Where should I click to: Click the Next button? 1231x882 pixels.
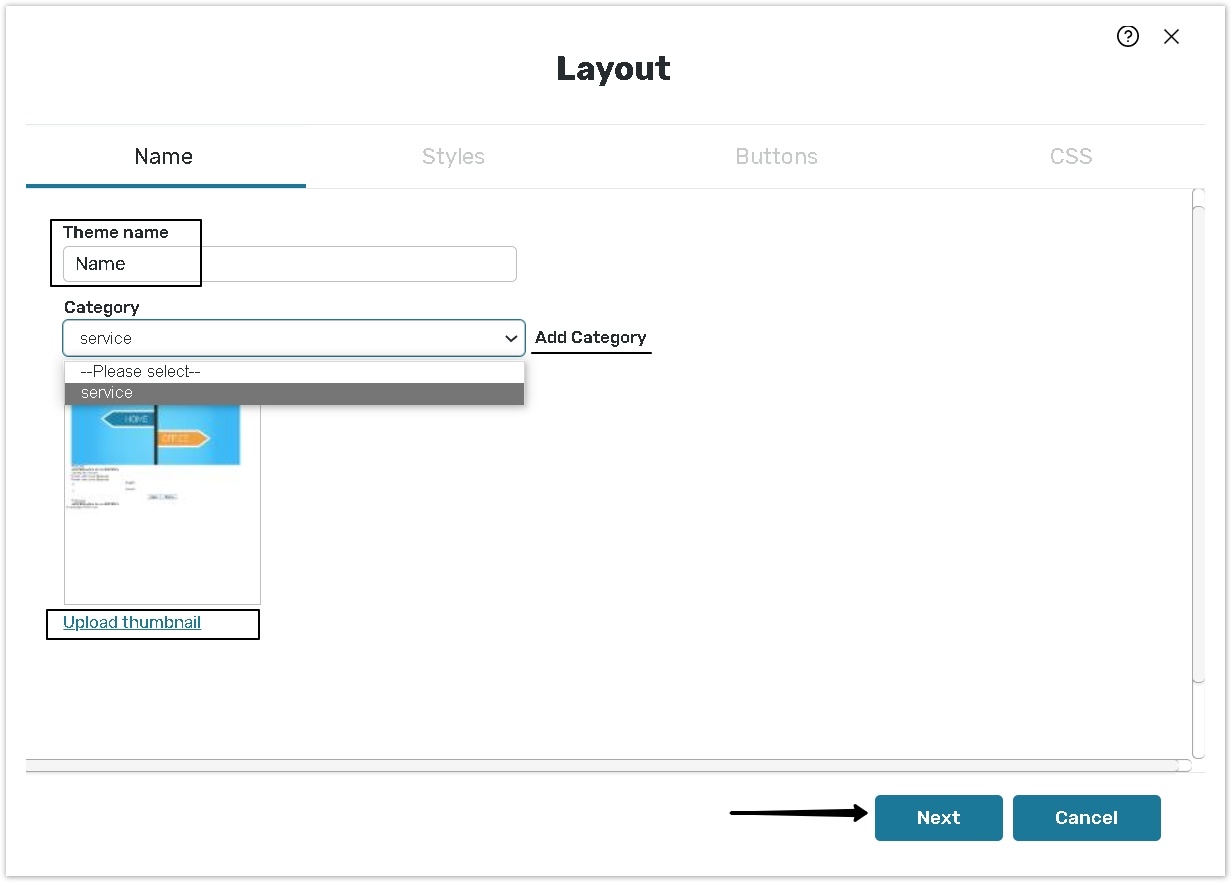(938, 817)
